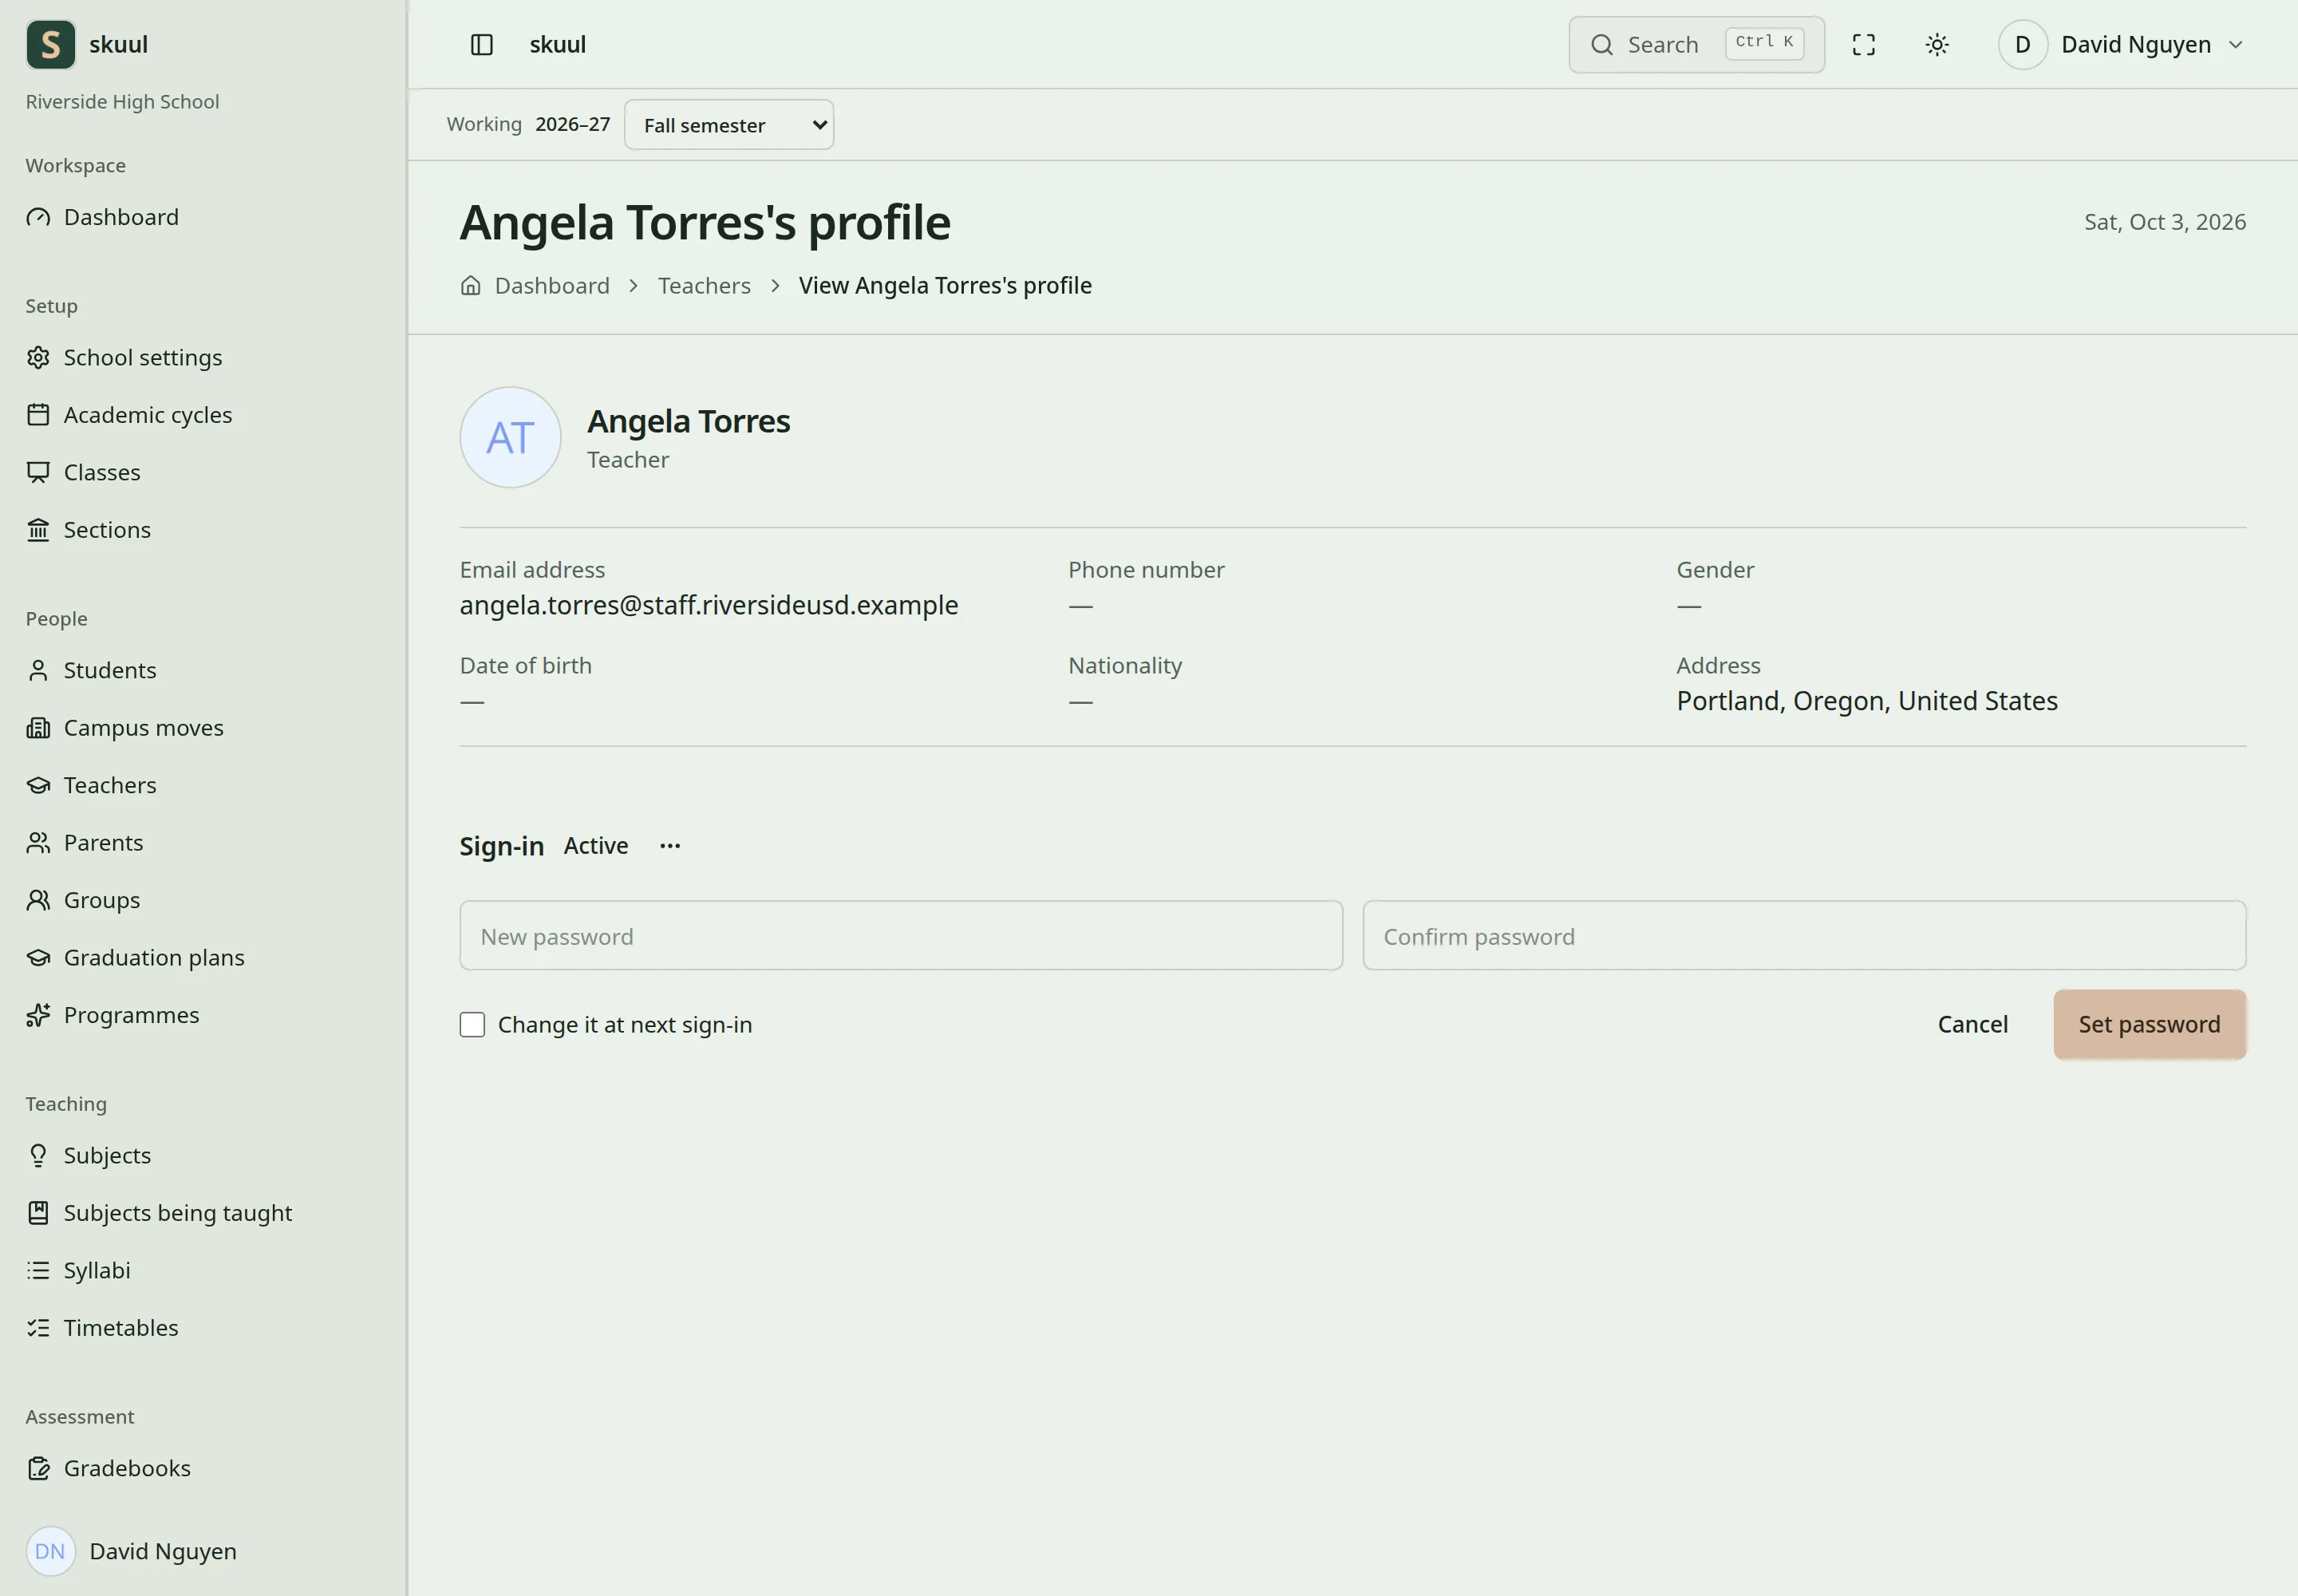Image resolution: width=2298 pixels, height=1596 pixels.
Task: Click the Dashboard gauge icon in sidebar
Action: (38, 217)
